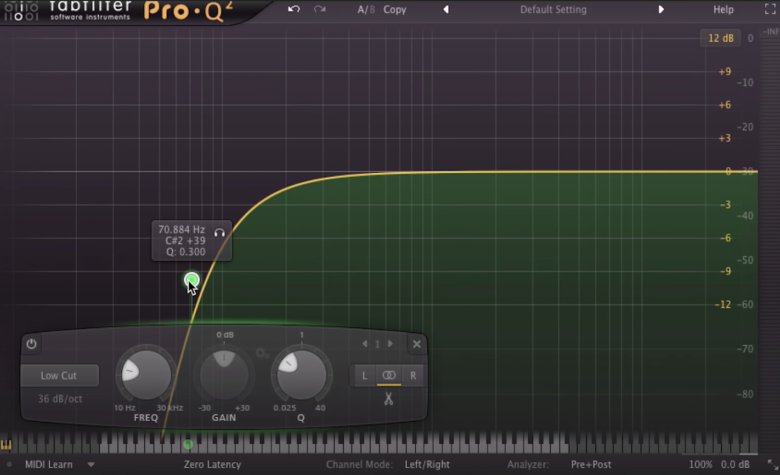The width and height of the screenshot is (780, 475).
Task: Click the 70.884 Hz frequency readout
Action: (182, 229)
